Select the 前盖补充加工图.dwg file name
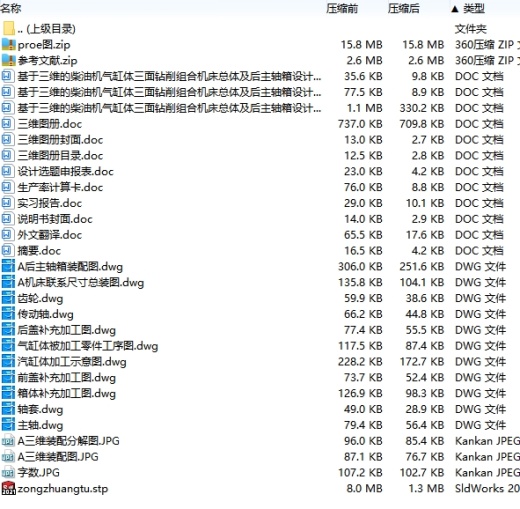Image resolution: width=520 pixels, height=509 pixels. coord(67,378)
